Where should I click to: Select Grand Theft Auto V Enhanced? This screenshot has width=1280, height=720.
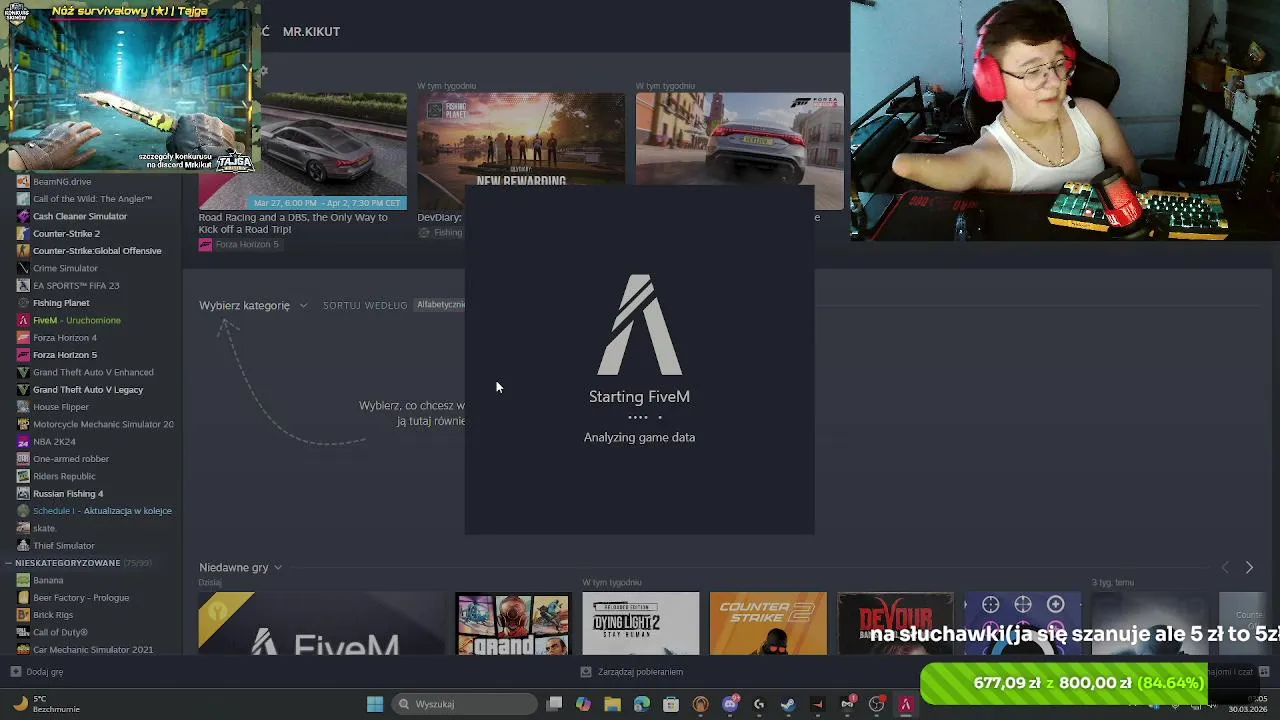pos(92,372)
